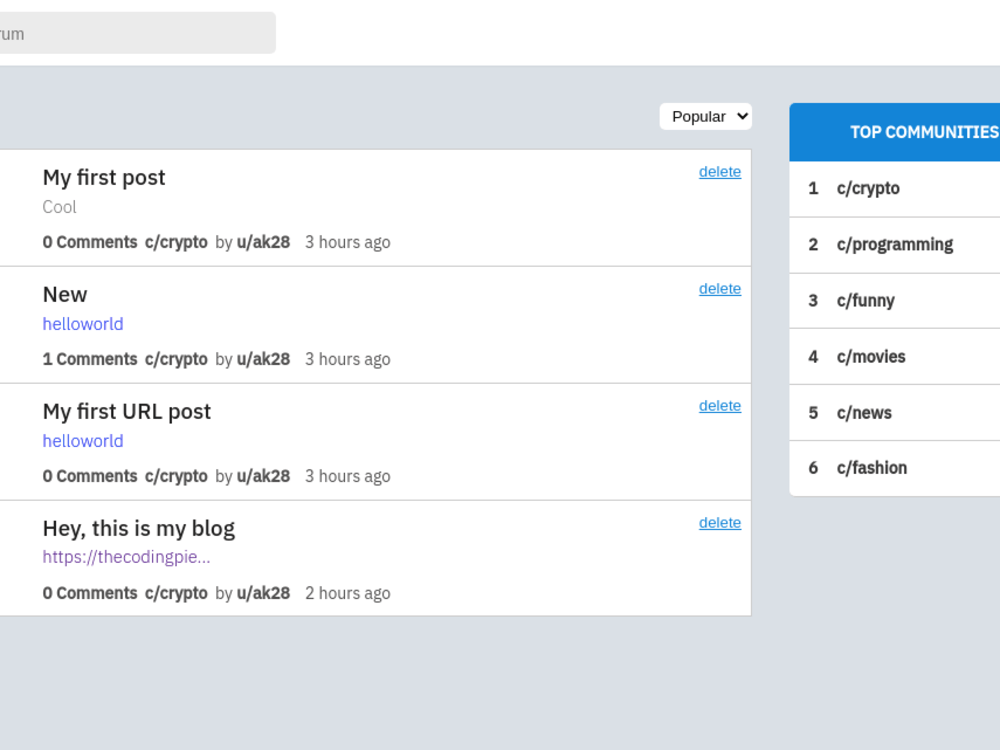The height and width of the screenshot is (750, 1000).
Task: Click the Top Communities header
Action: 924,132
